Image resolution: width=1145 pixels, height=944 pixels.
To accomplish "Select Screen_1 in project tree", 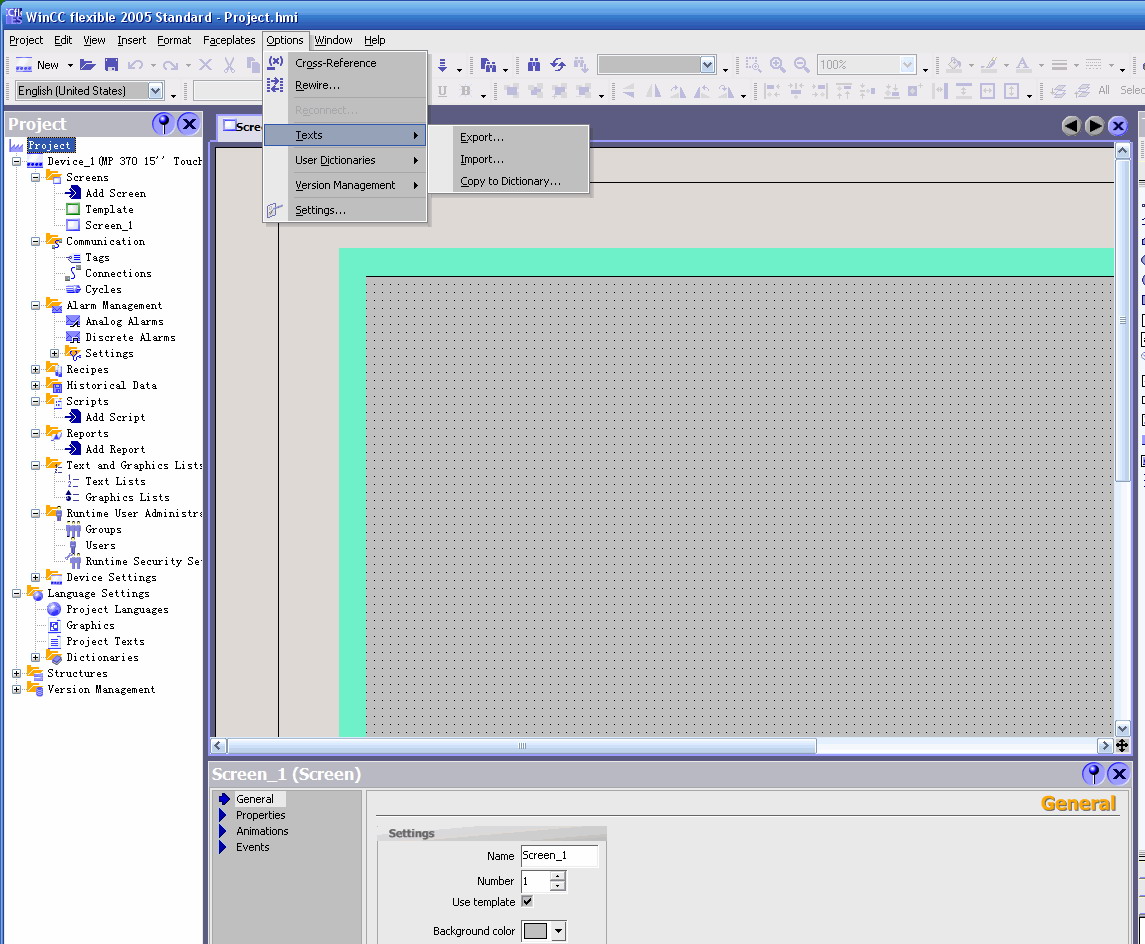I will [x=108, y=226].
